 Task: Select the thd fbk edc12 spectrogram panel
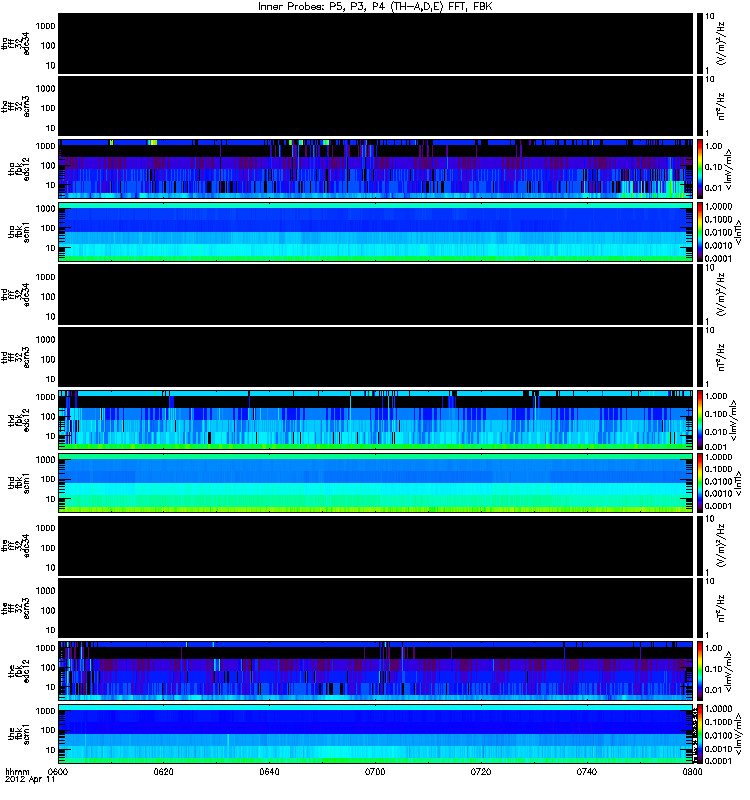375,420
